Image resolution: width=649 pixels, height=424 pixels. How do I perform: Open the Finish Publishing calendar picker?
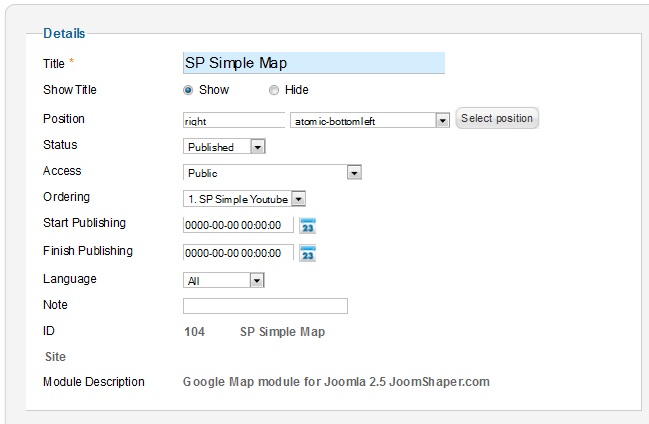pos(308,253)
